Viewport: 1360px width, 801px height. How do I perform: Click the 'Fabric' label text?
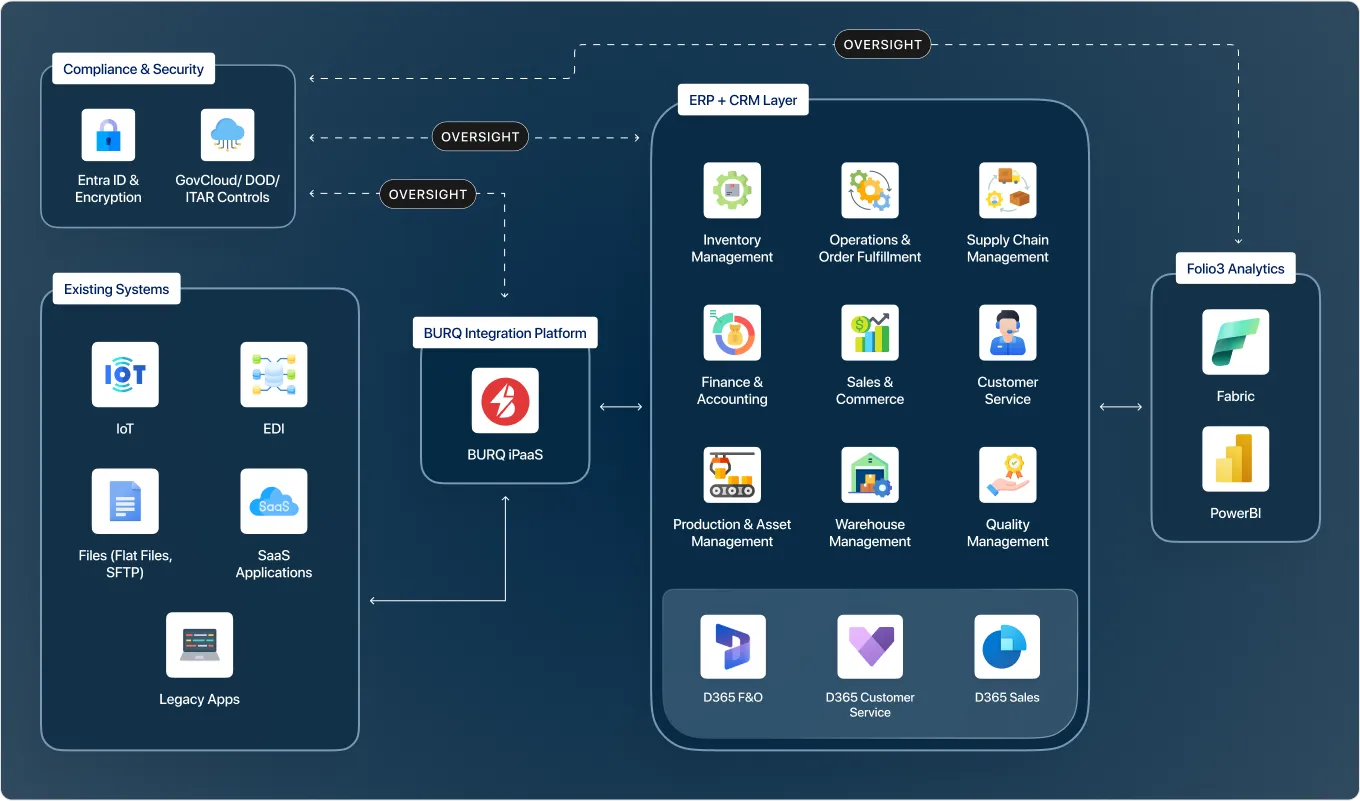(1236, 396)
